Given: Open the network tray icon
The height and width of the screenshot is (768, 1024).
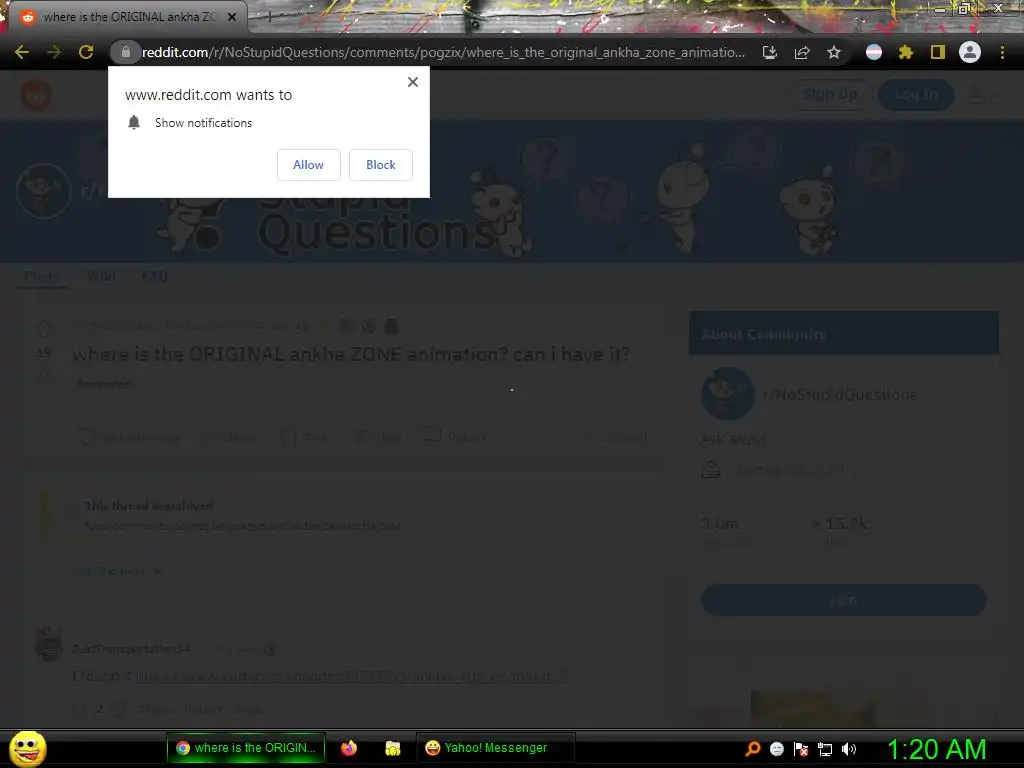Looking at the screenshot, I should point(825,749).
